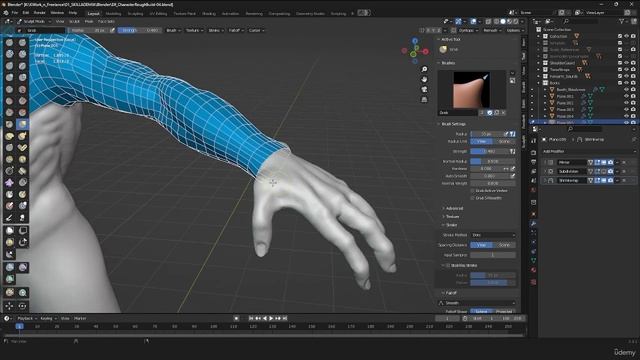Open the Texture properties tab icon
The width and height of the screenshot is (640, 360).
click(x=533, y=282)
